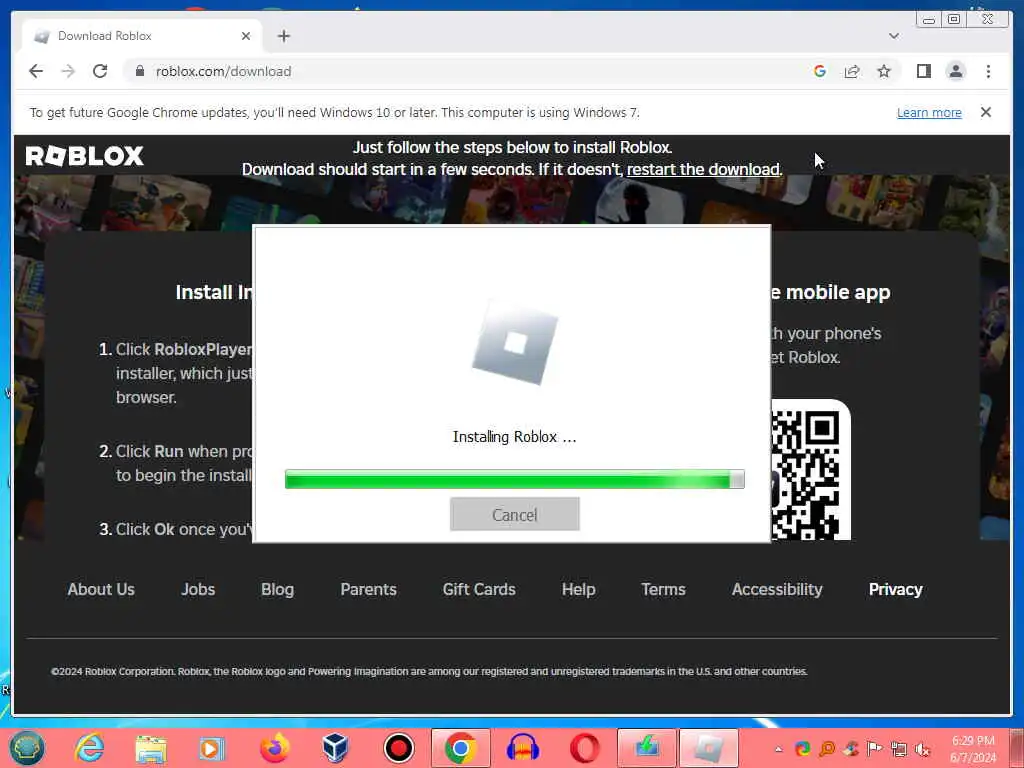Switch to Roblox installer taskbar button

(x=709, y=748)
